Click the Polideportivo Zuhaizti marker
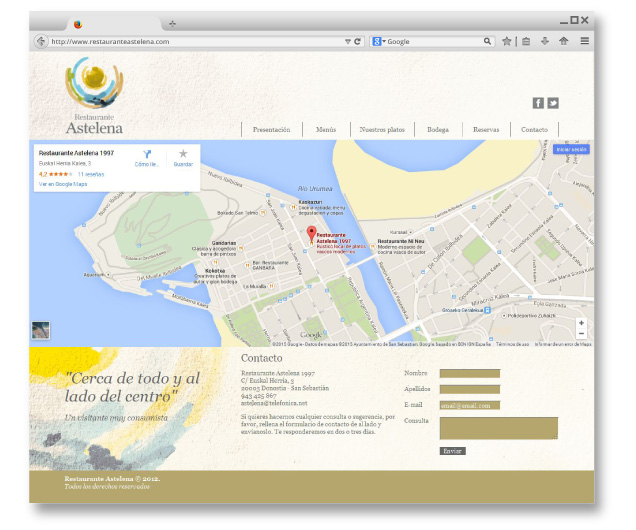 pyautogui.click(x=505, y=315)
